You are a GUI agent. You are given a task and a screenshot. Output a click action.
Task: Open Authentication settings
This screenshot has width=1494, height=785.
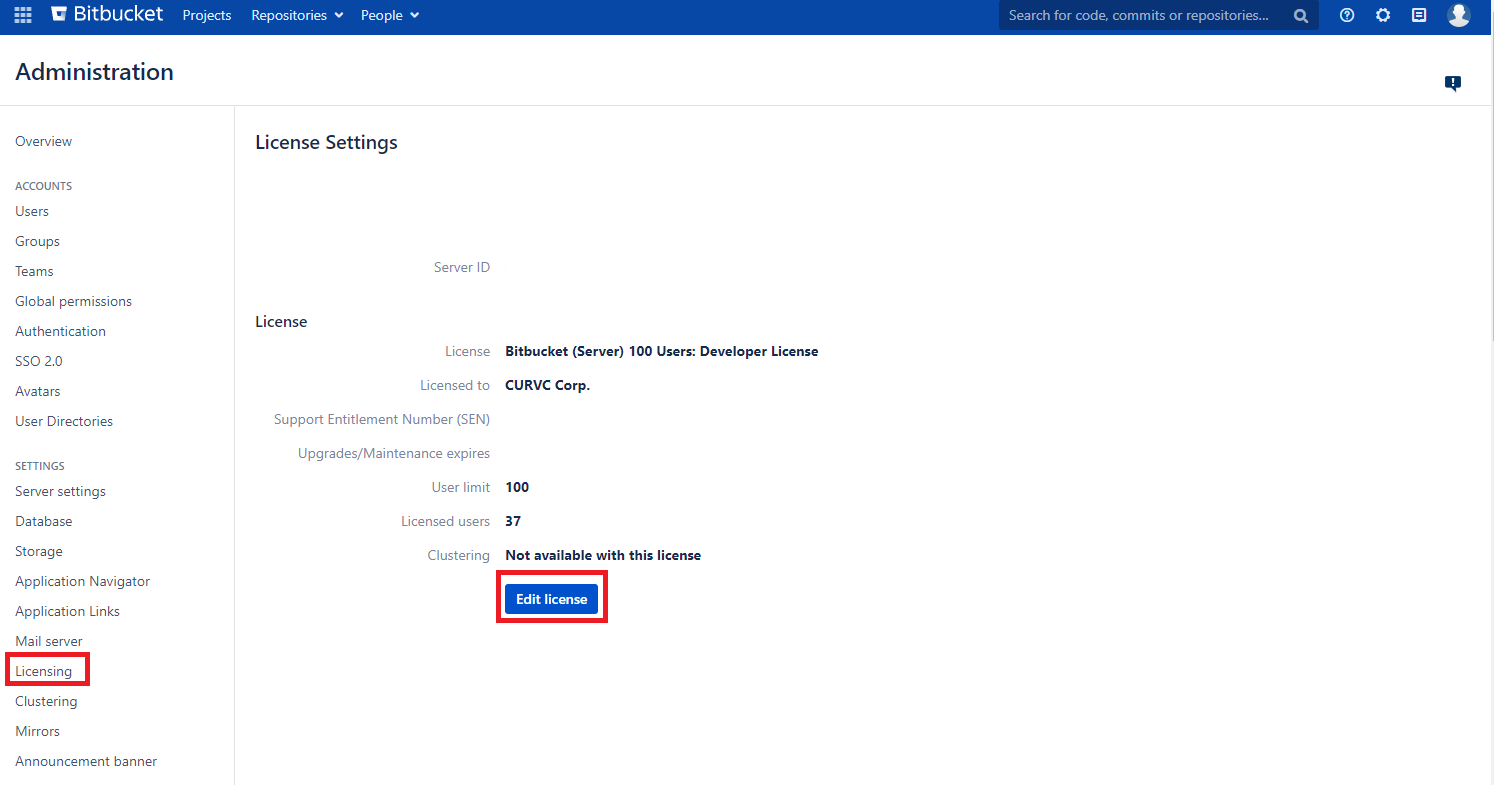pos(61,331)
